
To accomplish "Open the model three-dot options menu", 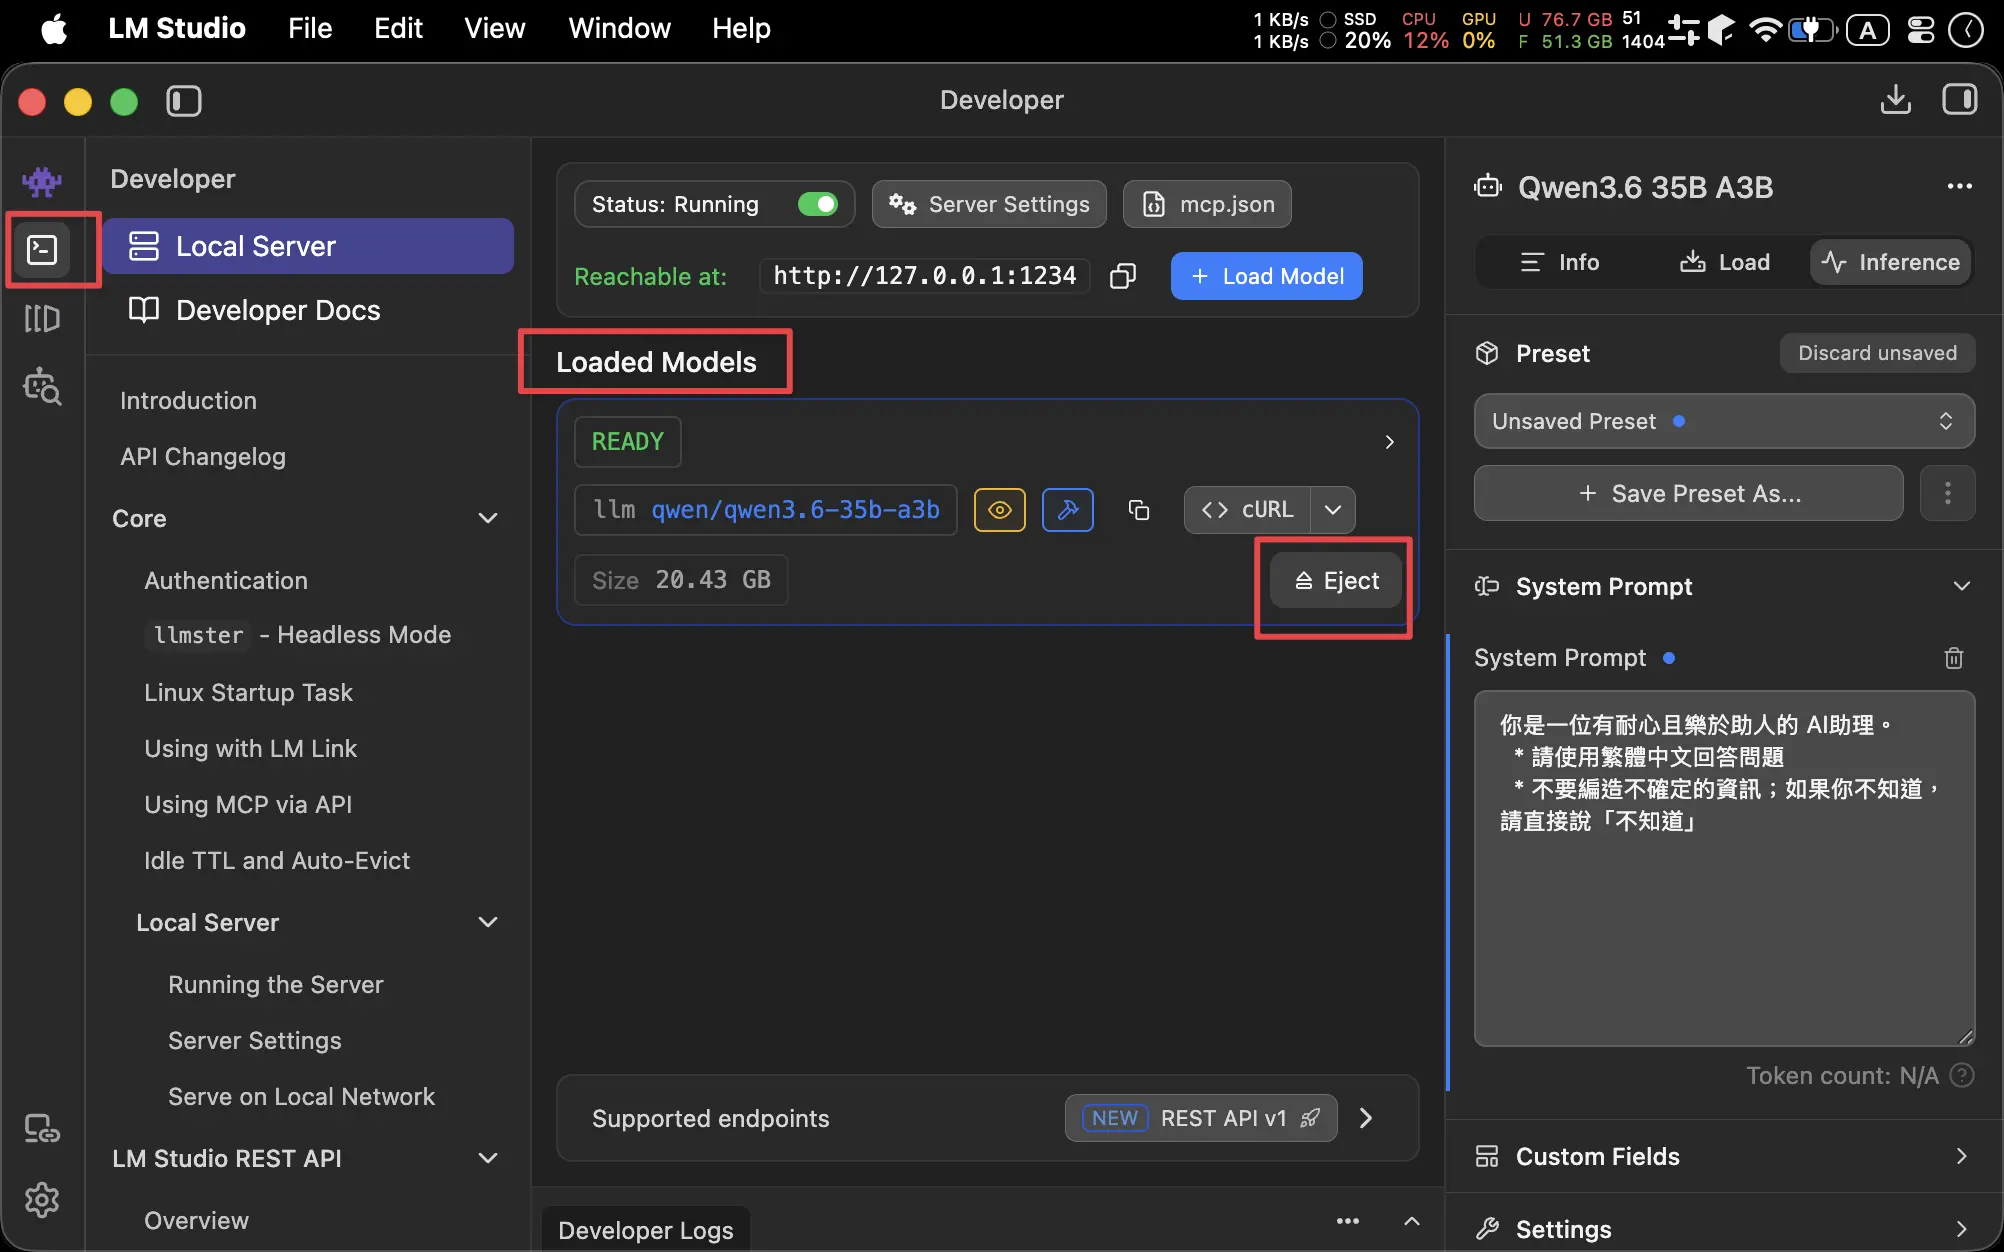I will click(1960, 186).
